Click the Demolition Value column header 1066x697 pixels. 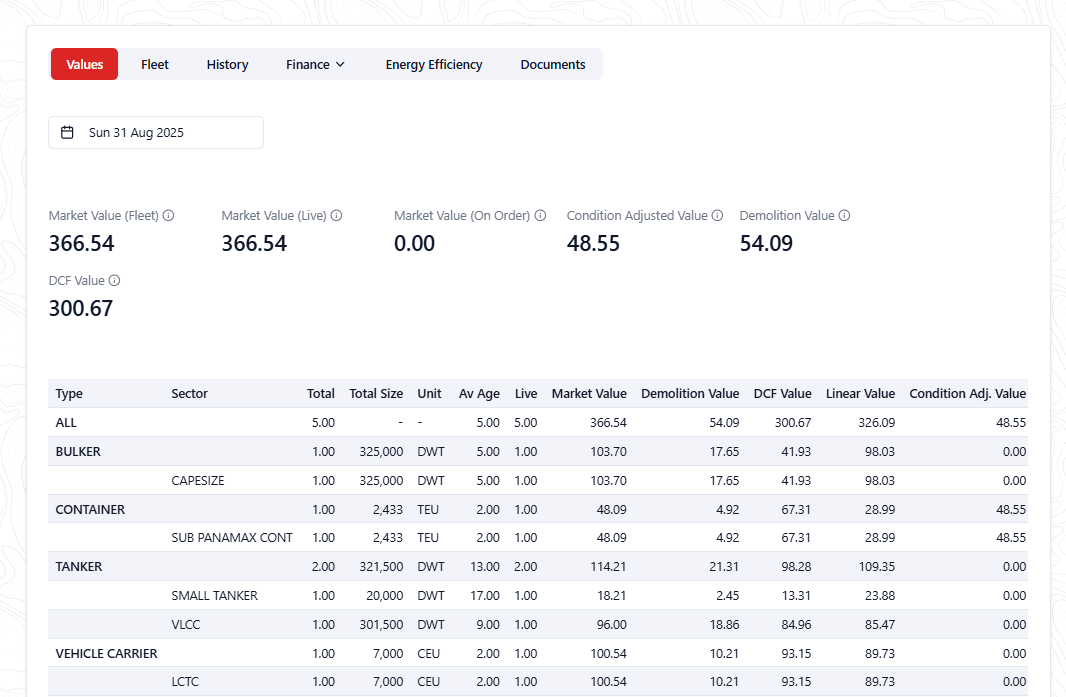point(690,394)
